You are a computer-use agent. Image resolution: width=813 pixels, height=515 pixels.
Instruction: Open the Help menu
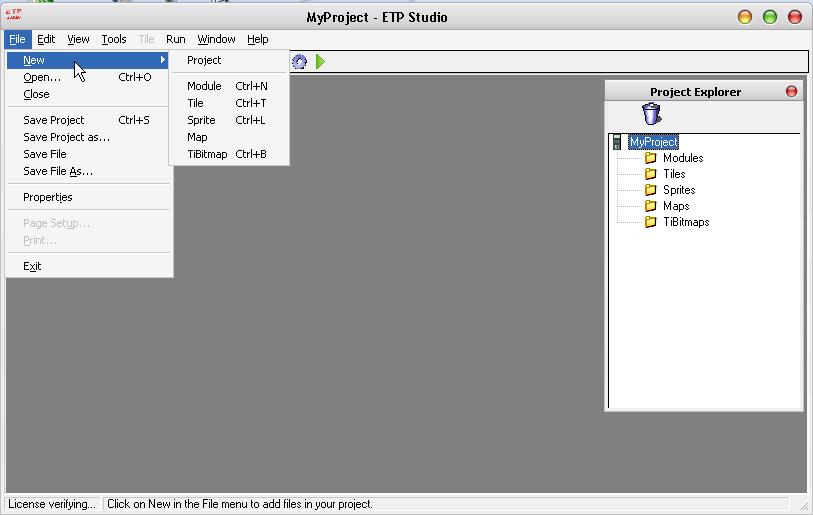pyautogui.click(x=258, y=39)
